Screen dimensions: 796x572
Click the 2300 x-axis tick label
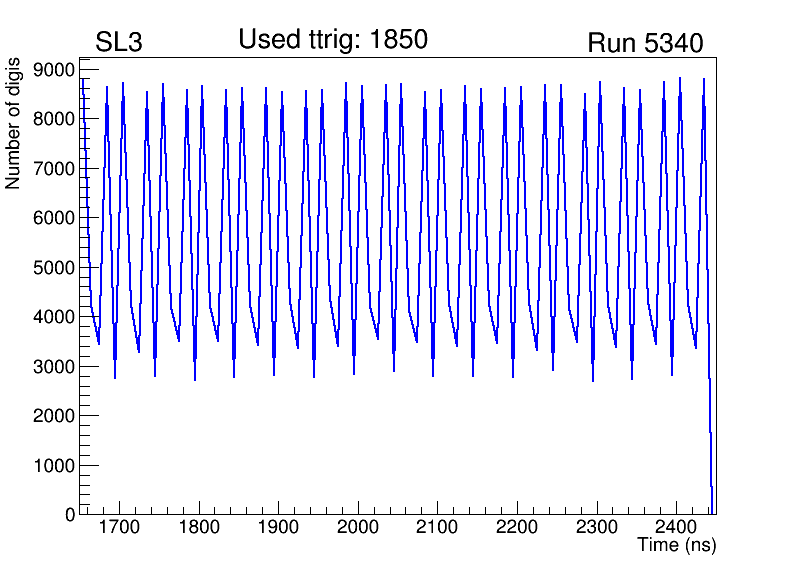(x=597, y=527)
